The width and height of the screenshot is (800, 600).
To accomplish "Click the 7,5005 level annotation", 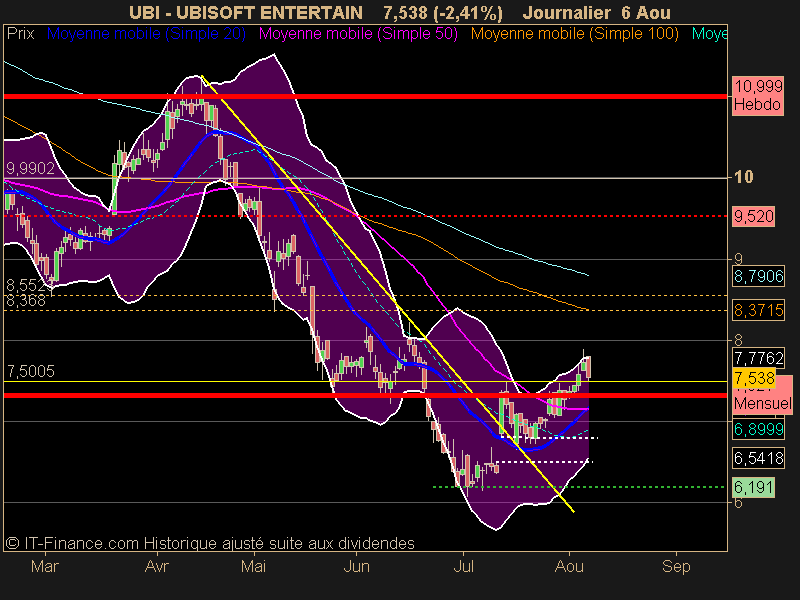I will coord(31,371).
